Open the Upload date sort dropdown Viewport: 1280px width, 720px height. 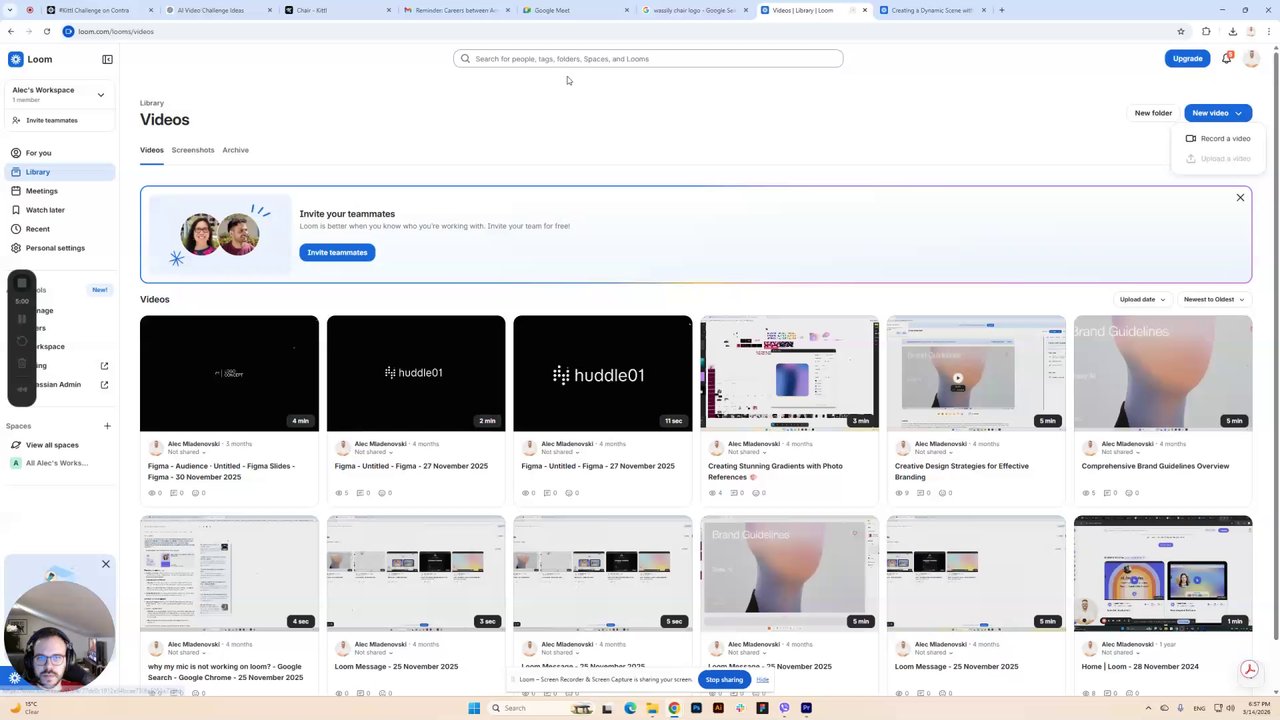tap(1142, 299)
